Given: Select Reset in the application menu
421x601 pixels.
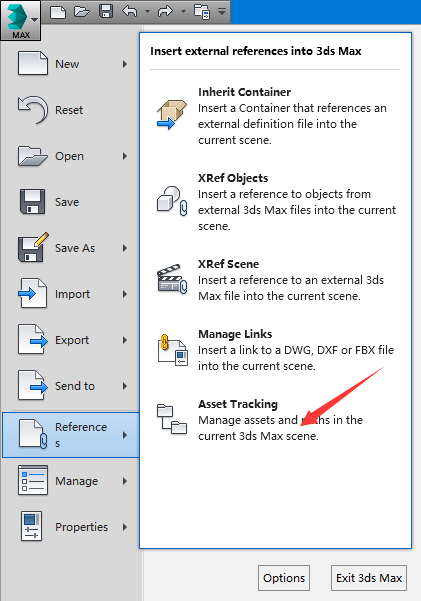Looking at the screenshot, I should pos(71,110).
